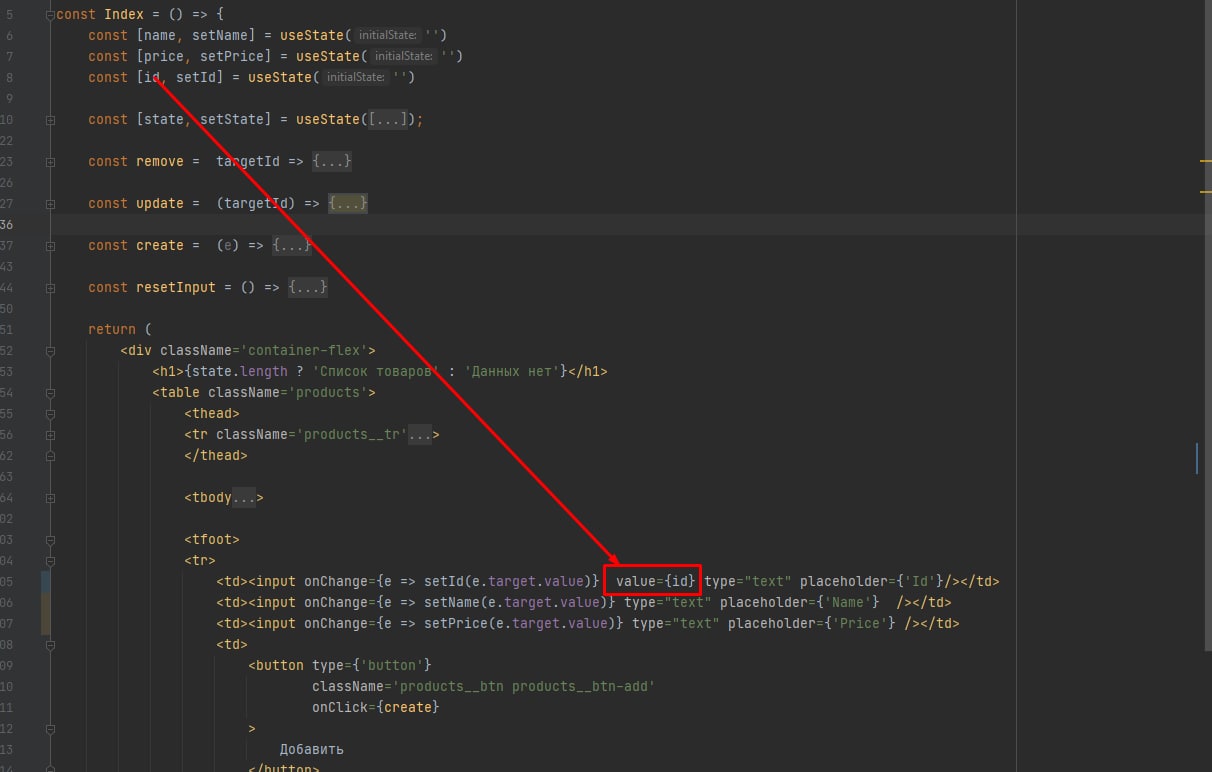Screen dimensions: 1212x772
Task: Click the setState identifier
Action: pos(232,119)
